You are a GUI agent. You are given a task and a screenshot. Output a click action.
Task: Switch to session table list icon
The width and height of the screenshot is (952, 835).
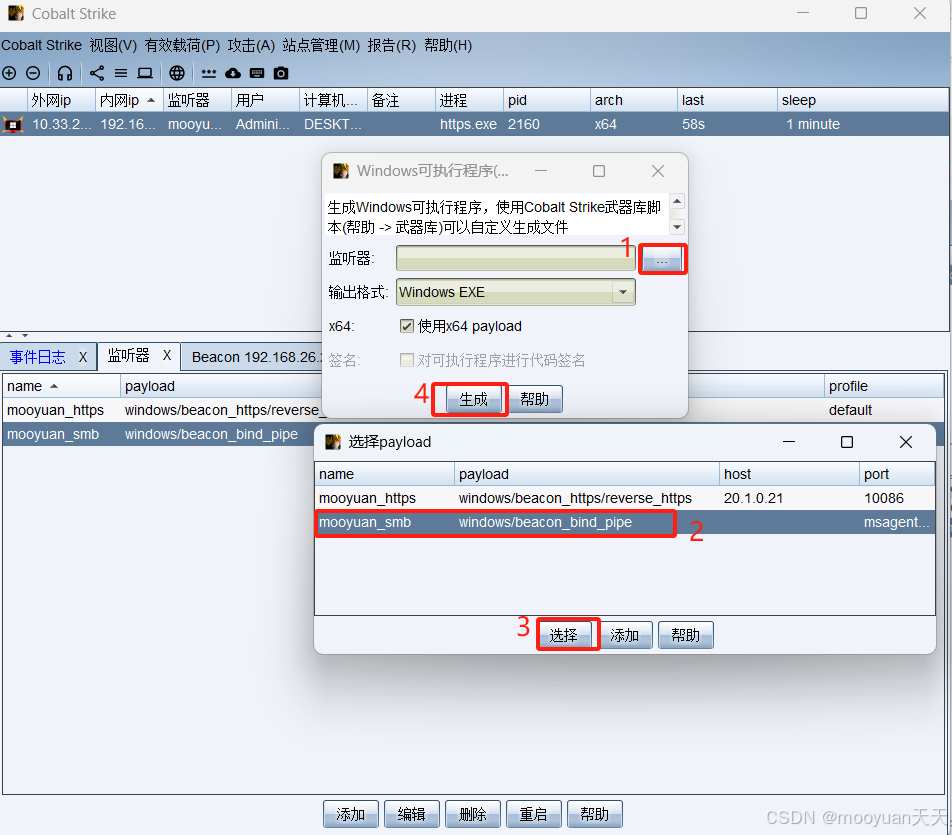[121, 73]
